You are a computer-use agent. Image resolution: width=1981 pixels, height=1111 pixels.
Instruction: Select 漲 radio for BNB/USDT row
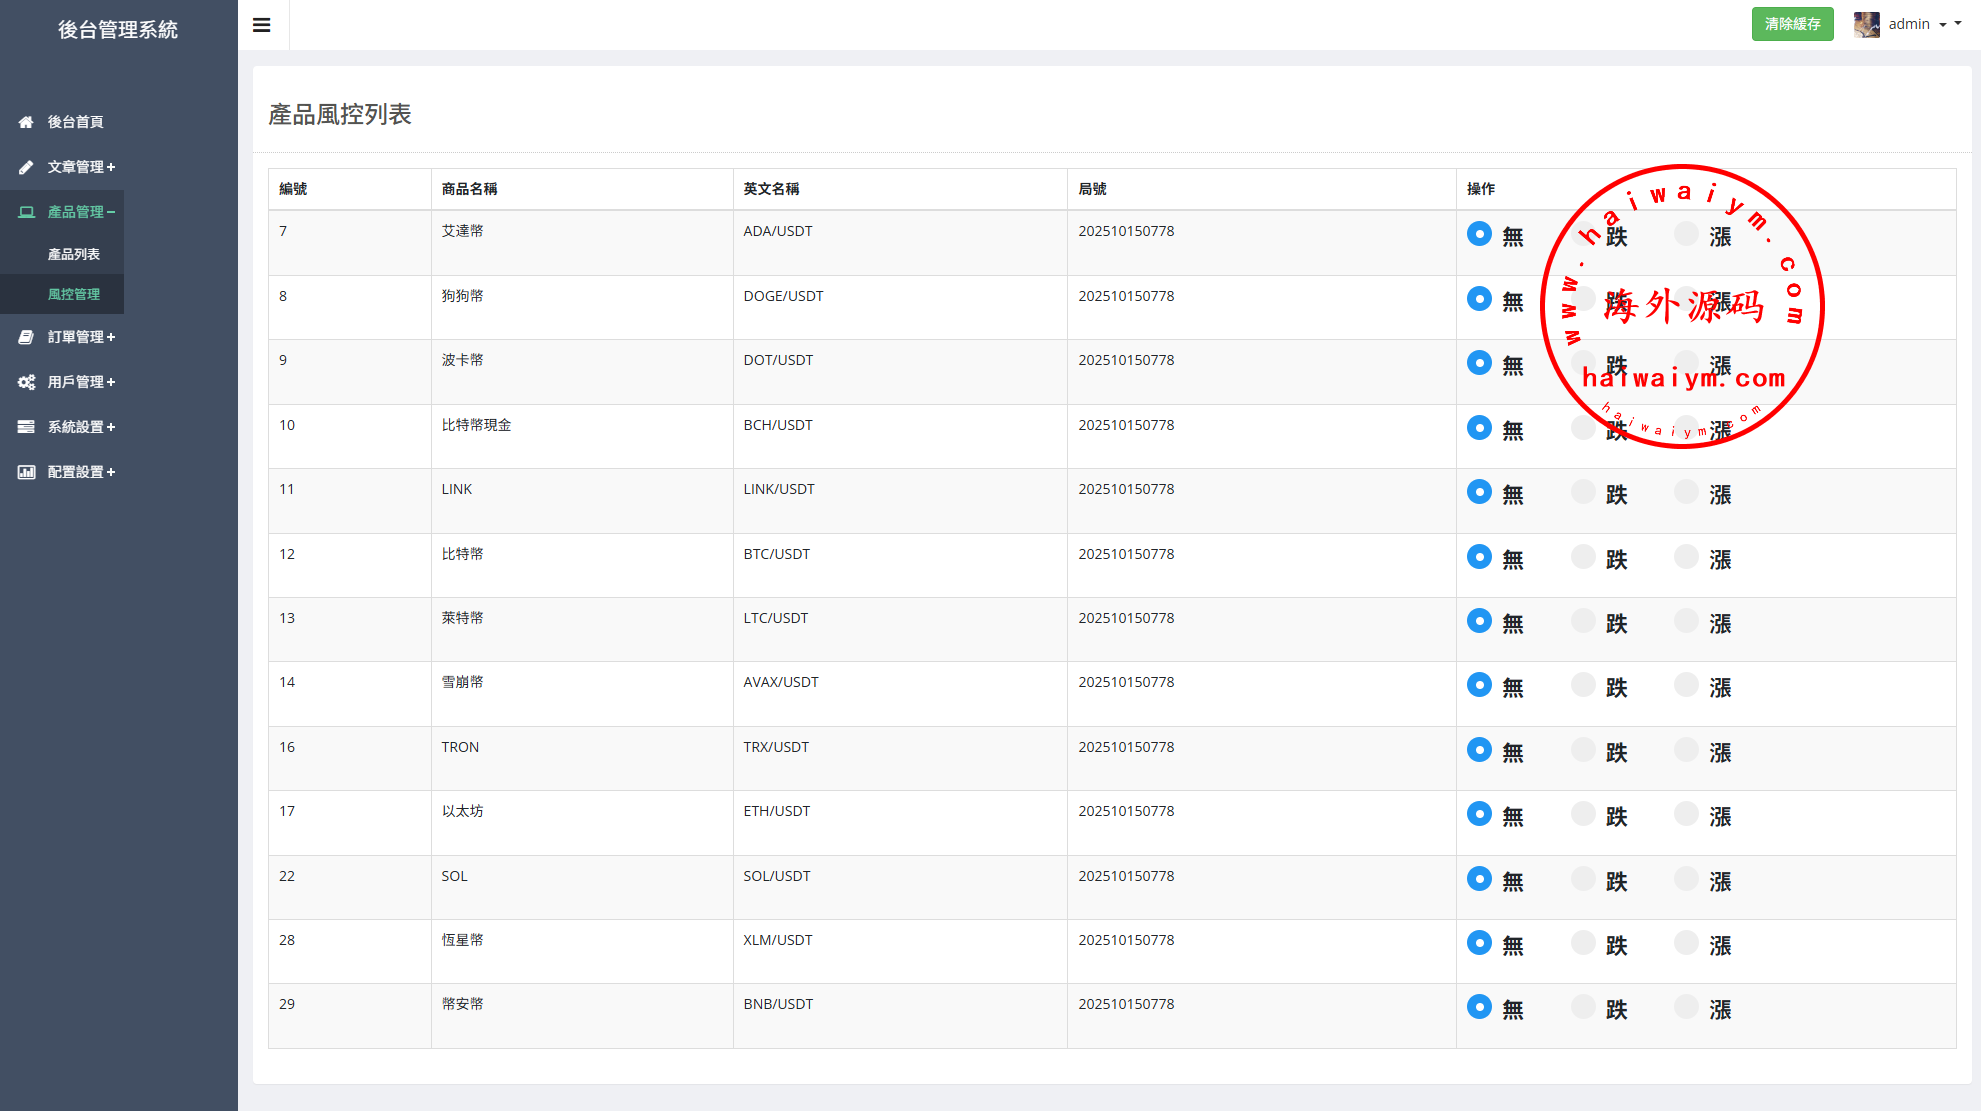tap(1686, 1007)
